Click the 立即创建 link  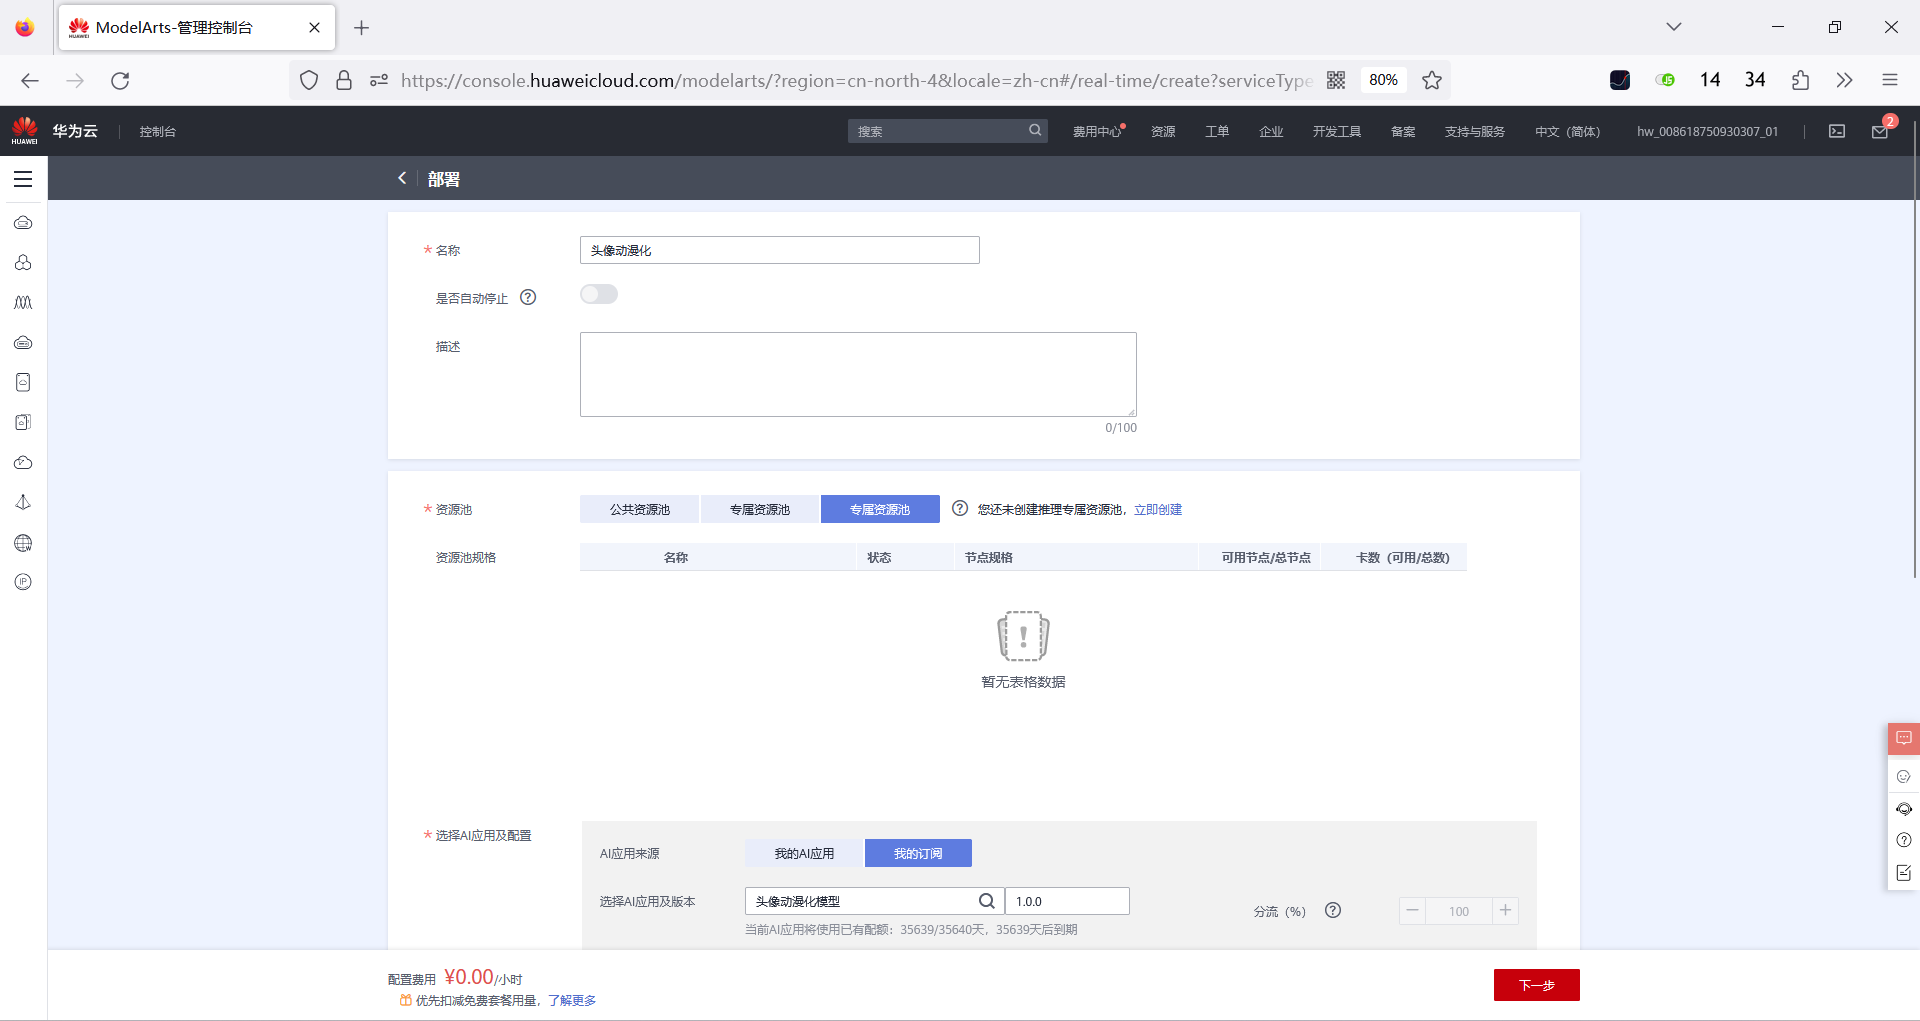(x=1158, y=509)
